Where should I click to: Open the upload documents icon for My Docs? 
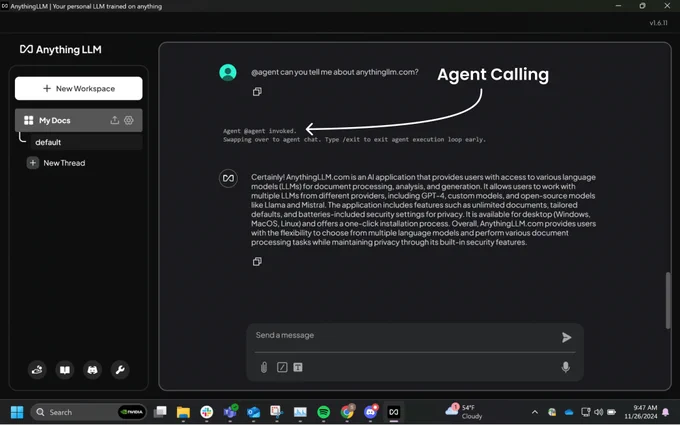[x=114, y=120]
